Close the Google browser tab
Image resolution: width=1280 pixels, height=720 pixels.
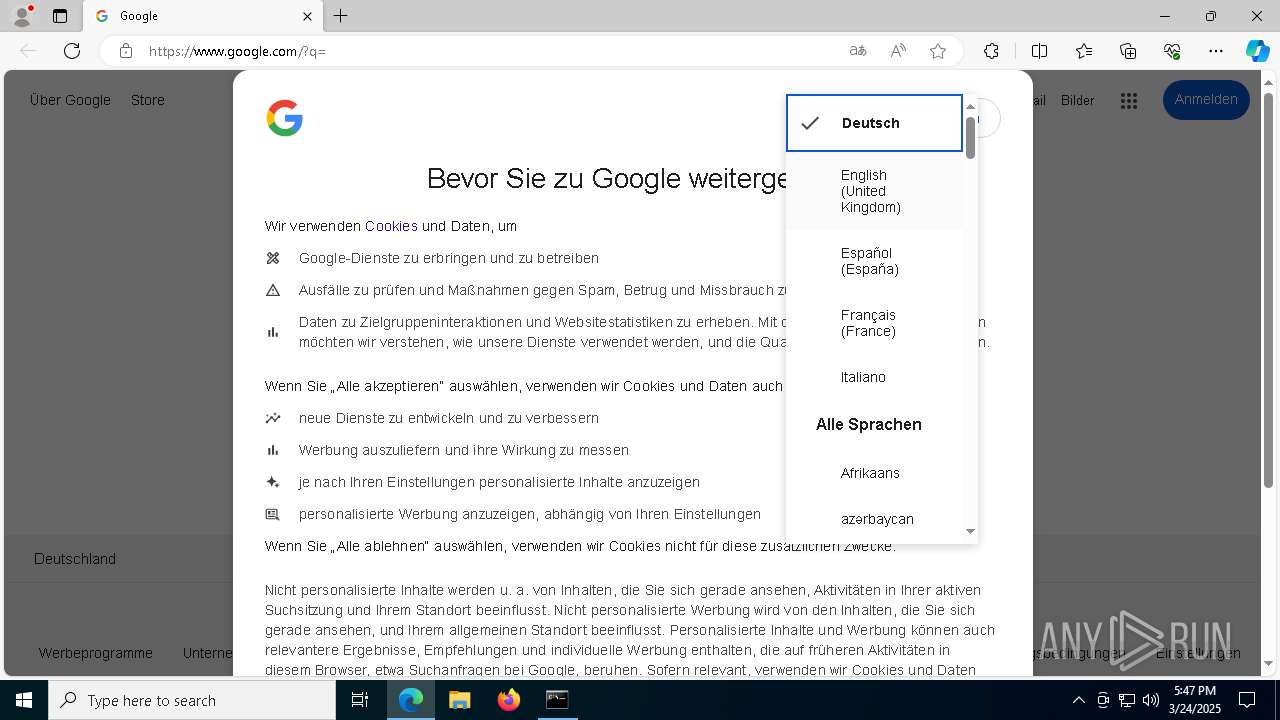307,16
